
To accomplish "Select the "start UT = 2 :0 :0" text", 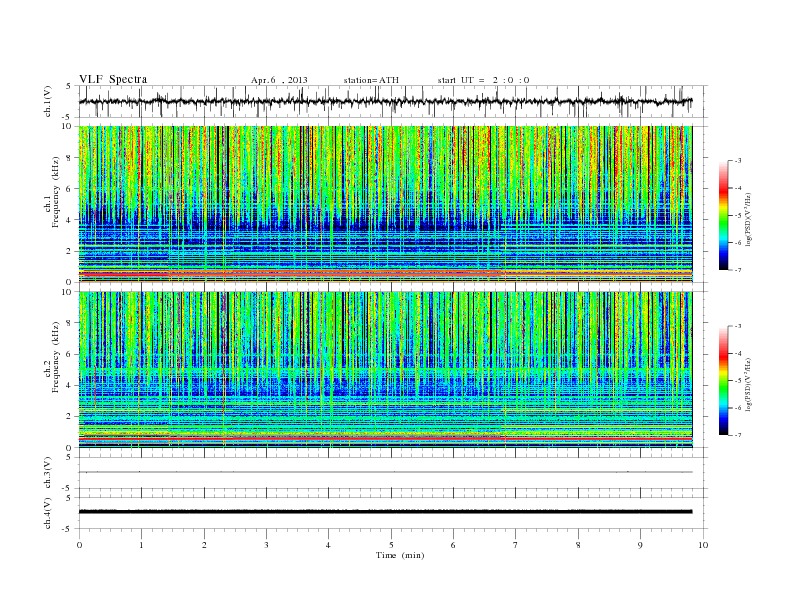I will point(483,80).
